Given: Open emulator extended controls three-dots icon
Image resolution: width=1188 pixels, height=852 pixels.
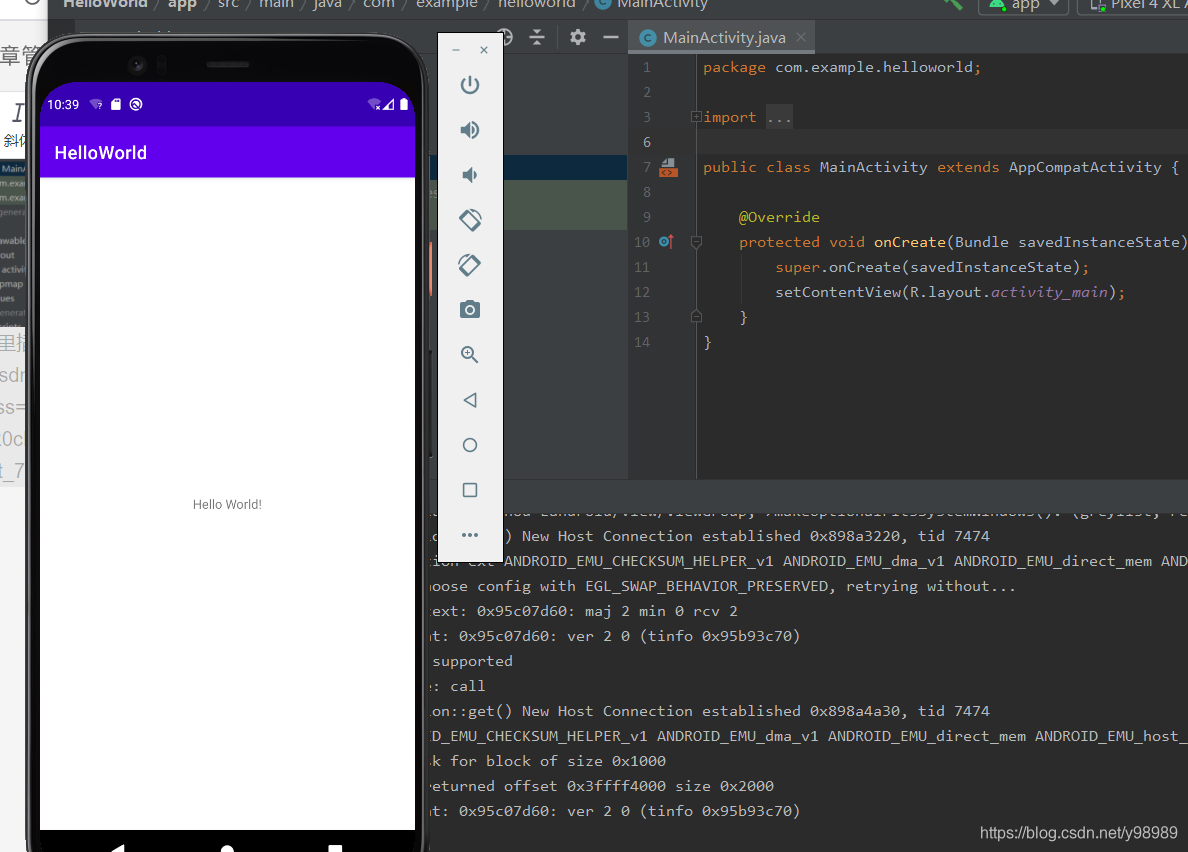Looking at the screenshot, I should tap(470, 535).
